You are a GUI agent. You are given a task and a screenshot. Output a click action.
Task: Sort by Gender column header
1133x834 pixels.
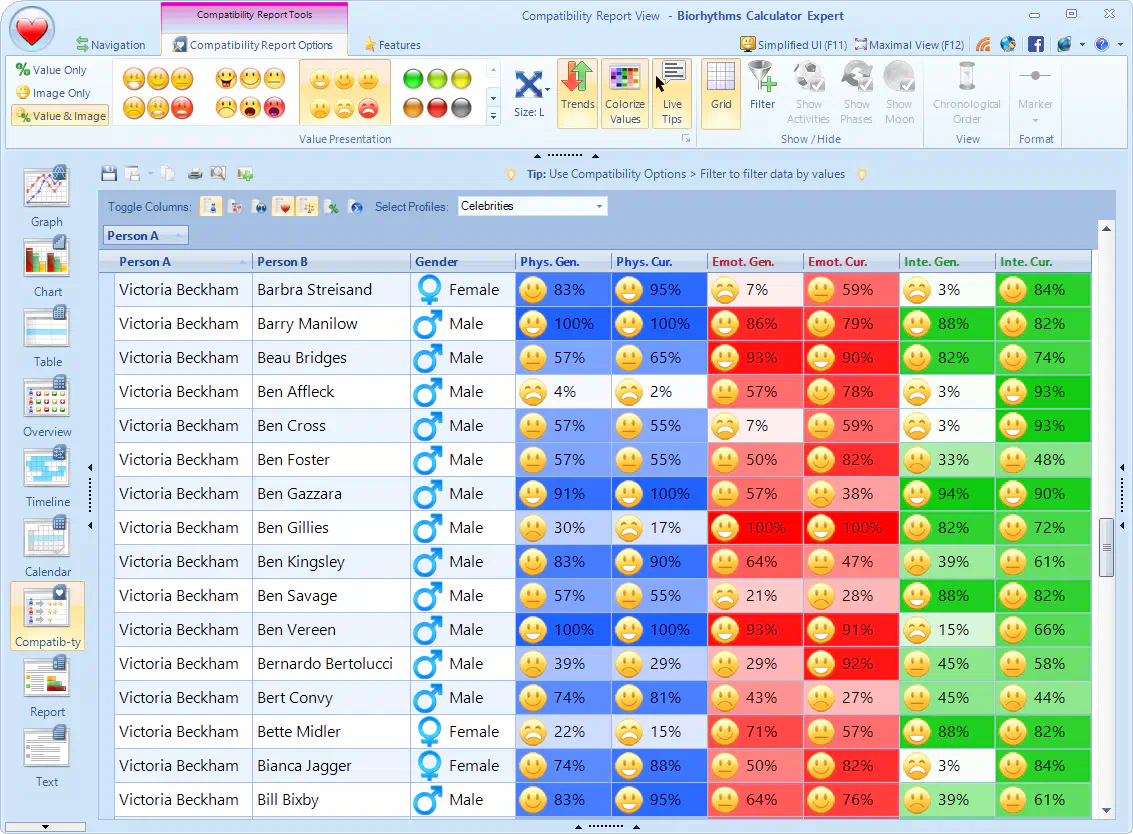tap(462, 262)
